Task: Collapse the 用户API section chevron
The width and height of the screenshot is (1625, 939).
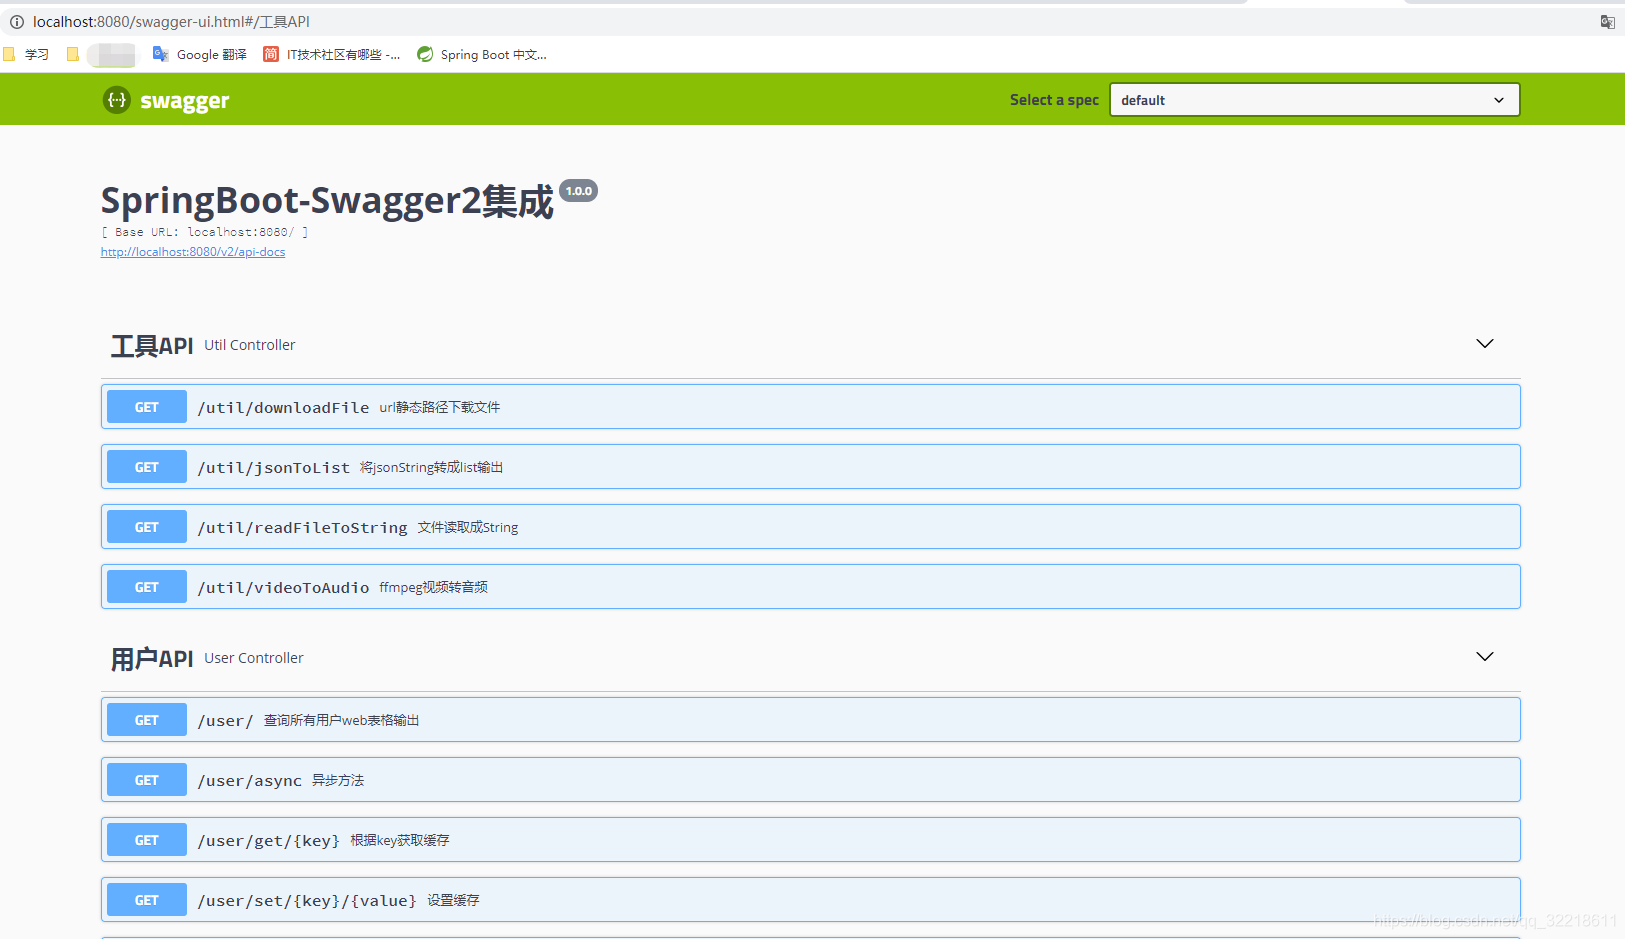Action: point(1484,657)
